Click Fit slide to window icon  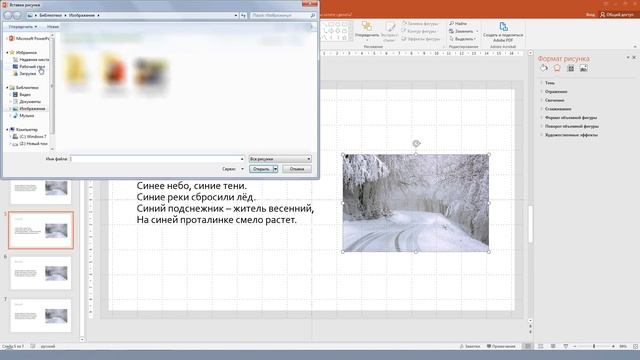pos(636,346)
